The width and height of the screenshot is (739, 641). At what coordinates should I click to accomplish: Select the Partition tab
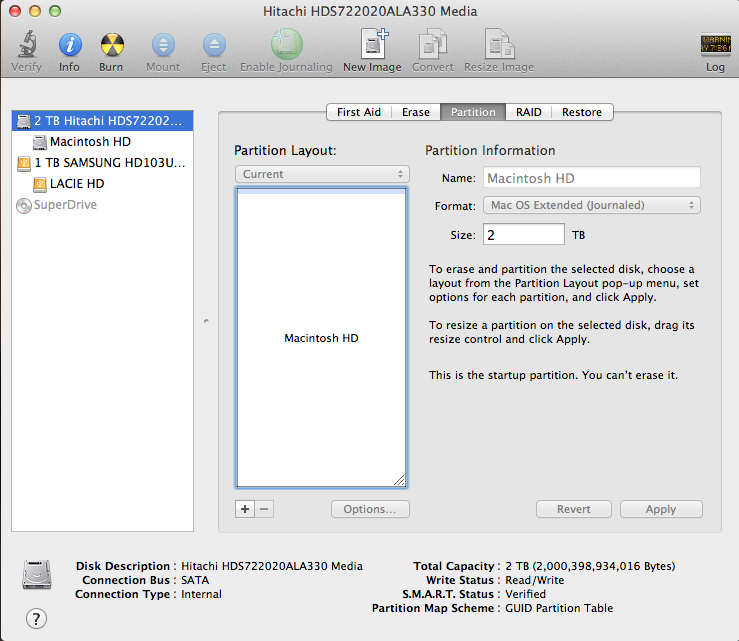coord(473,112)
